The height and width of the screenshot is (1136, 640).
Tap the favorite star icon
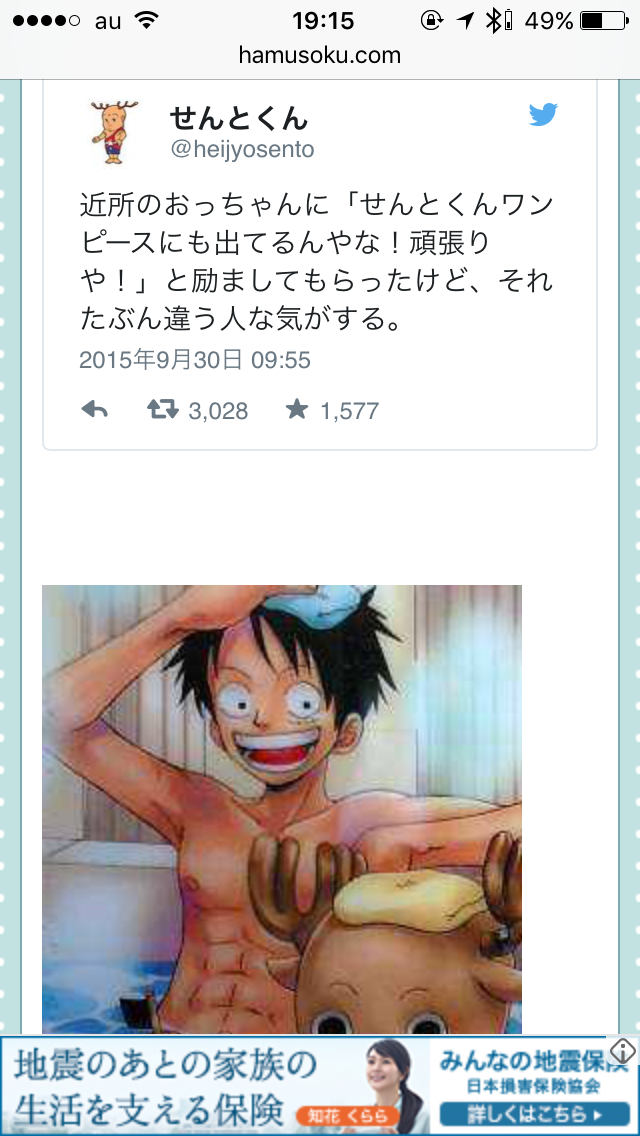point(296,410)
